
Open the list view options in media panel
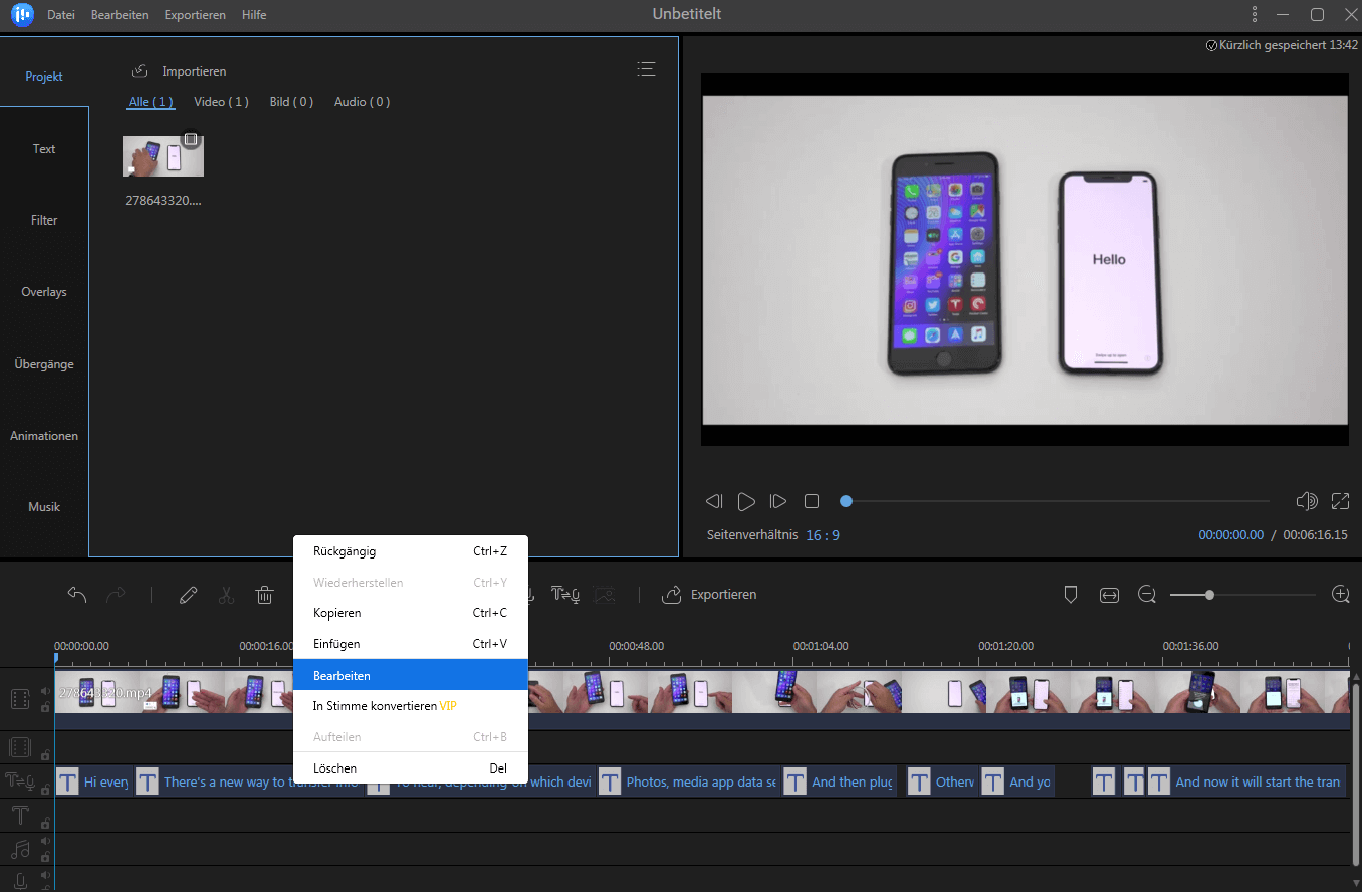[646, 69]
